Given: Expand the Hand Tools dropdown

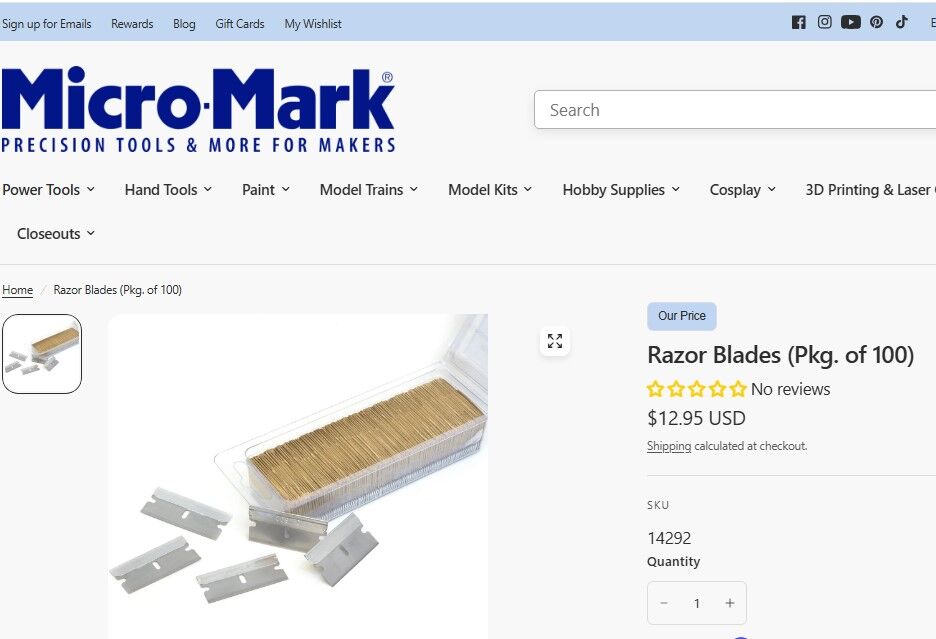Looking at the screenshot, I should coord(168,190).
